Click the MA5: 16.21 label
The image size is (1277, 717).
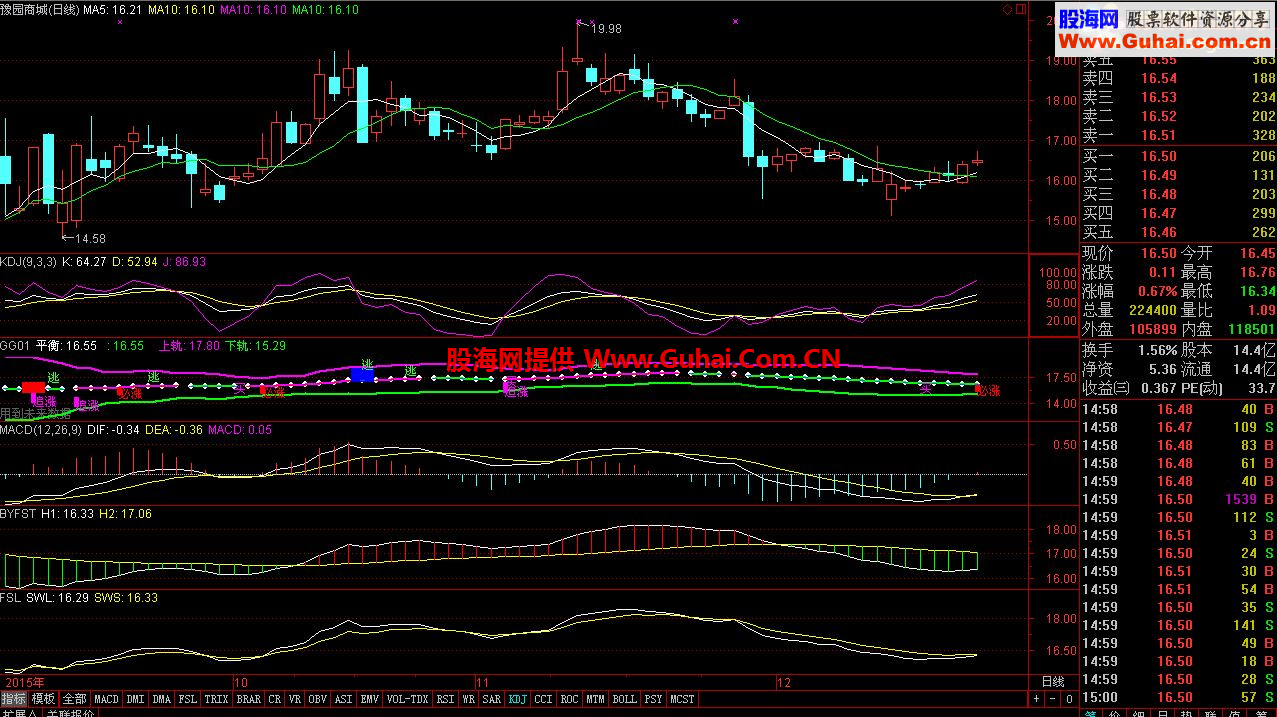(x=111, y=9)
